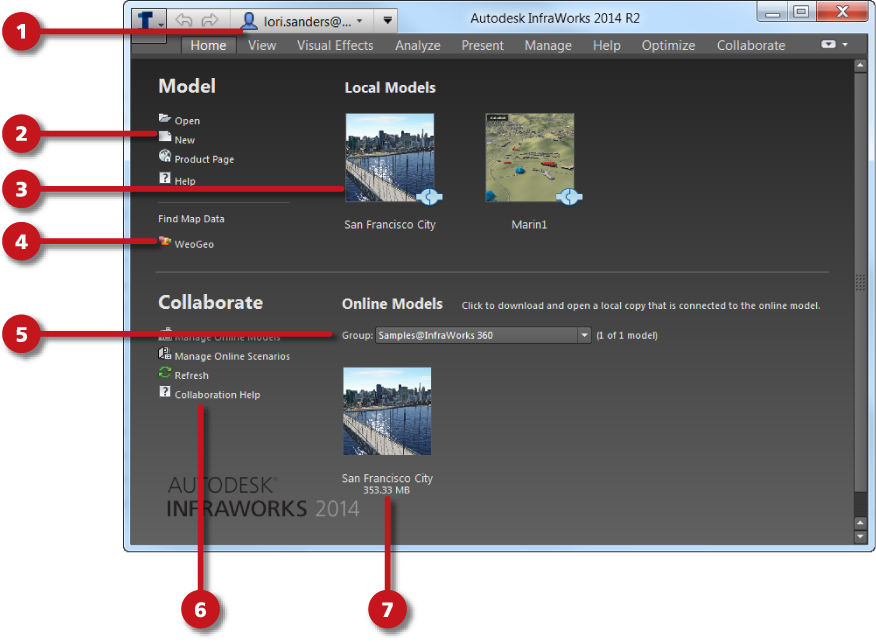The height and width of the screenshot is (642, 876).
Task: Switch to the Collaborate ribbon tab
Action: tap(751, 45)
